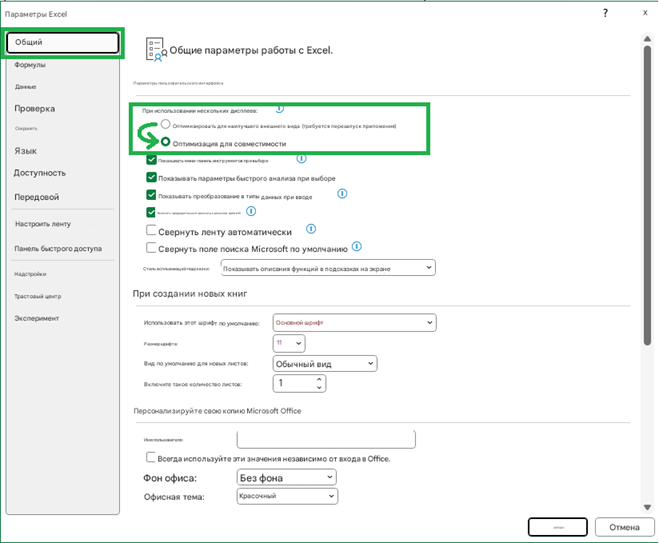
Task: Open the Сохранить category
Action: [x=26, y=129]
